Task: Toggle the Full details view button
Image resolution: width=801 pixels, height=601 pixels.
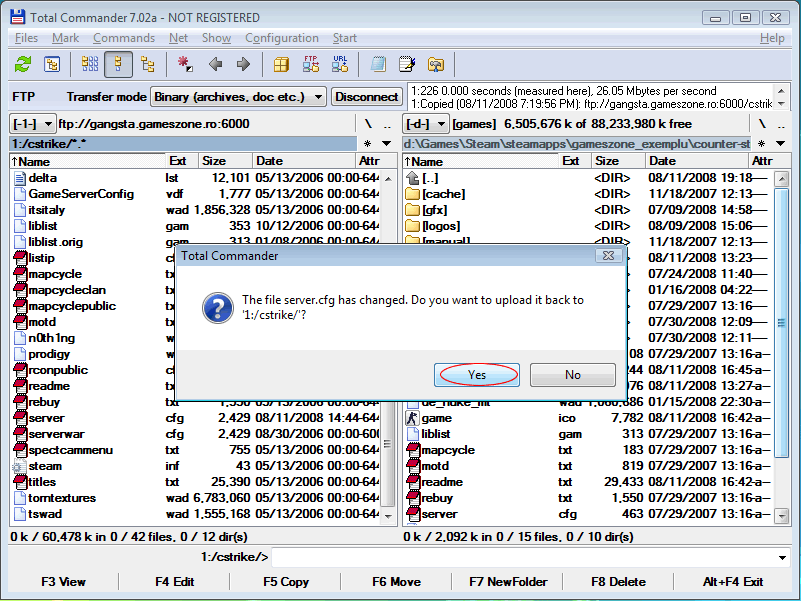Action: [x=118, y=65]
